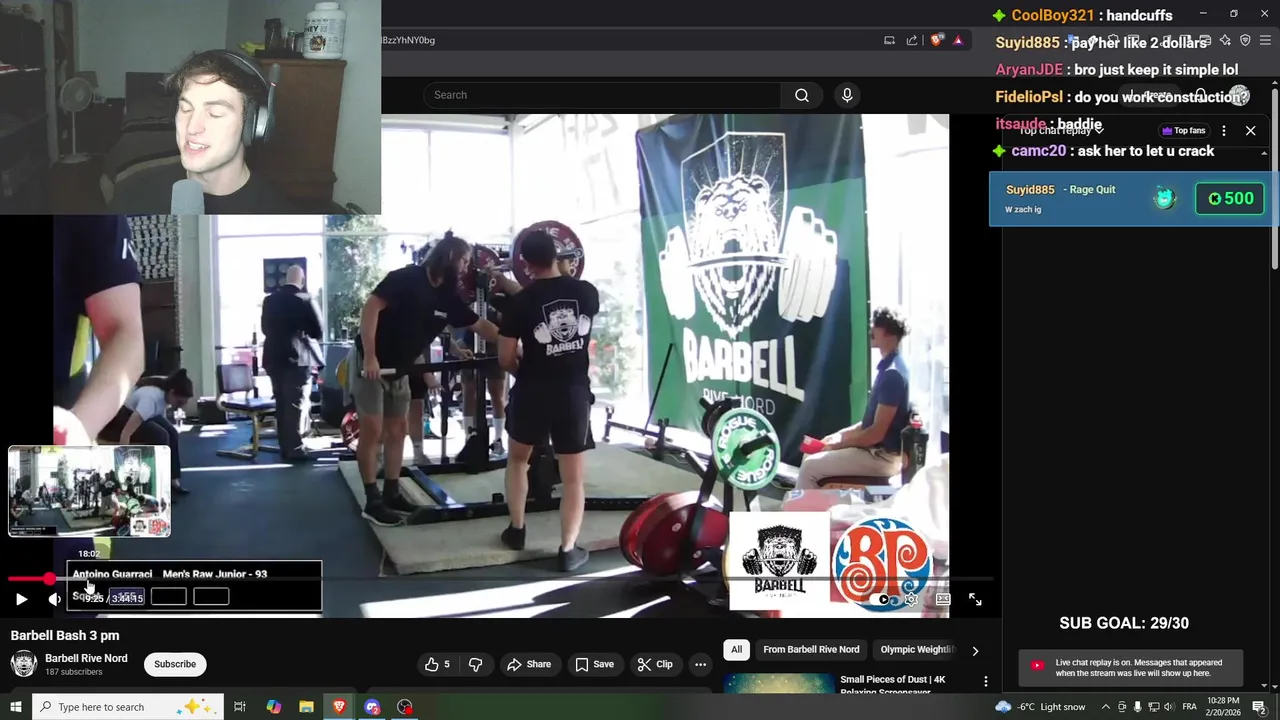
Task: Expand Top chat replay dropdown
Action: [1061, 130]
